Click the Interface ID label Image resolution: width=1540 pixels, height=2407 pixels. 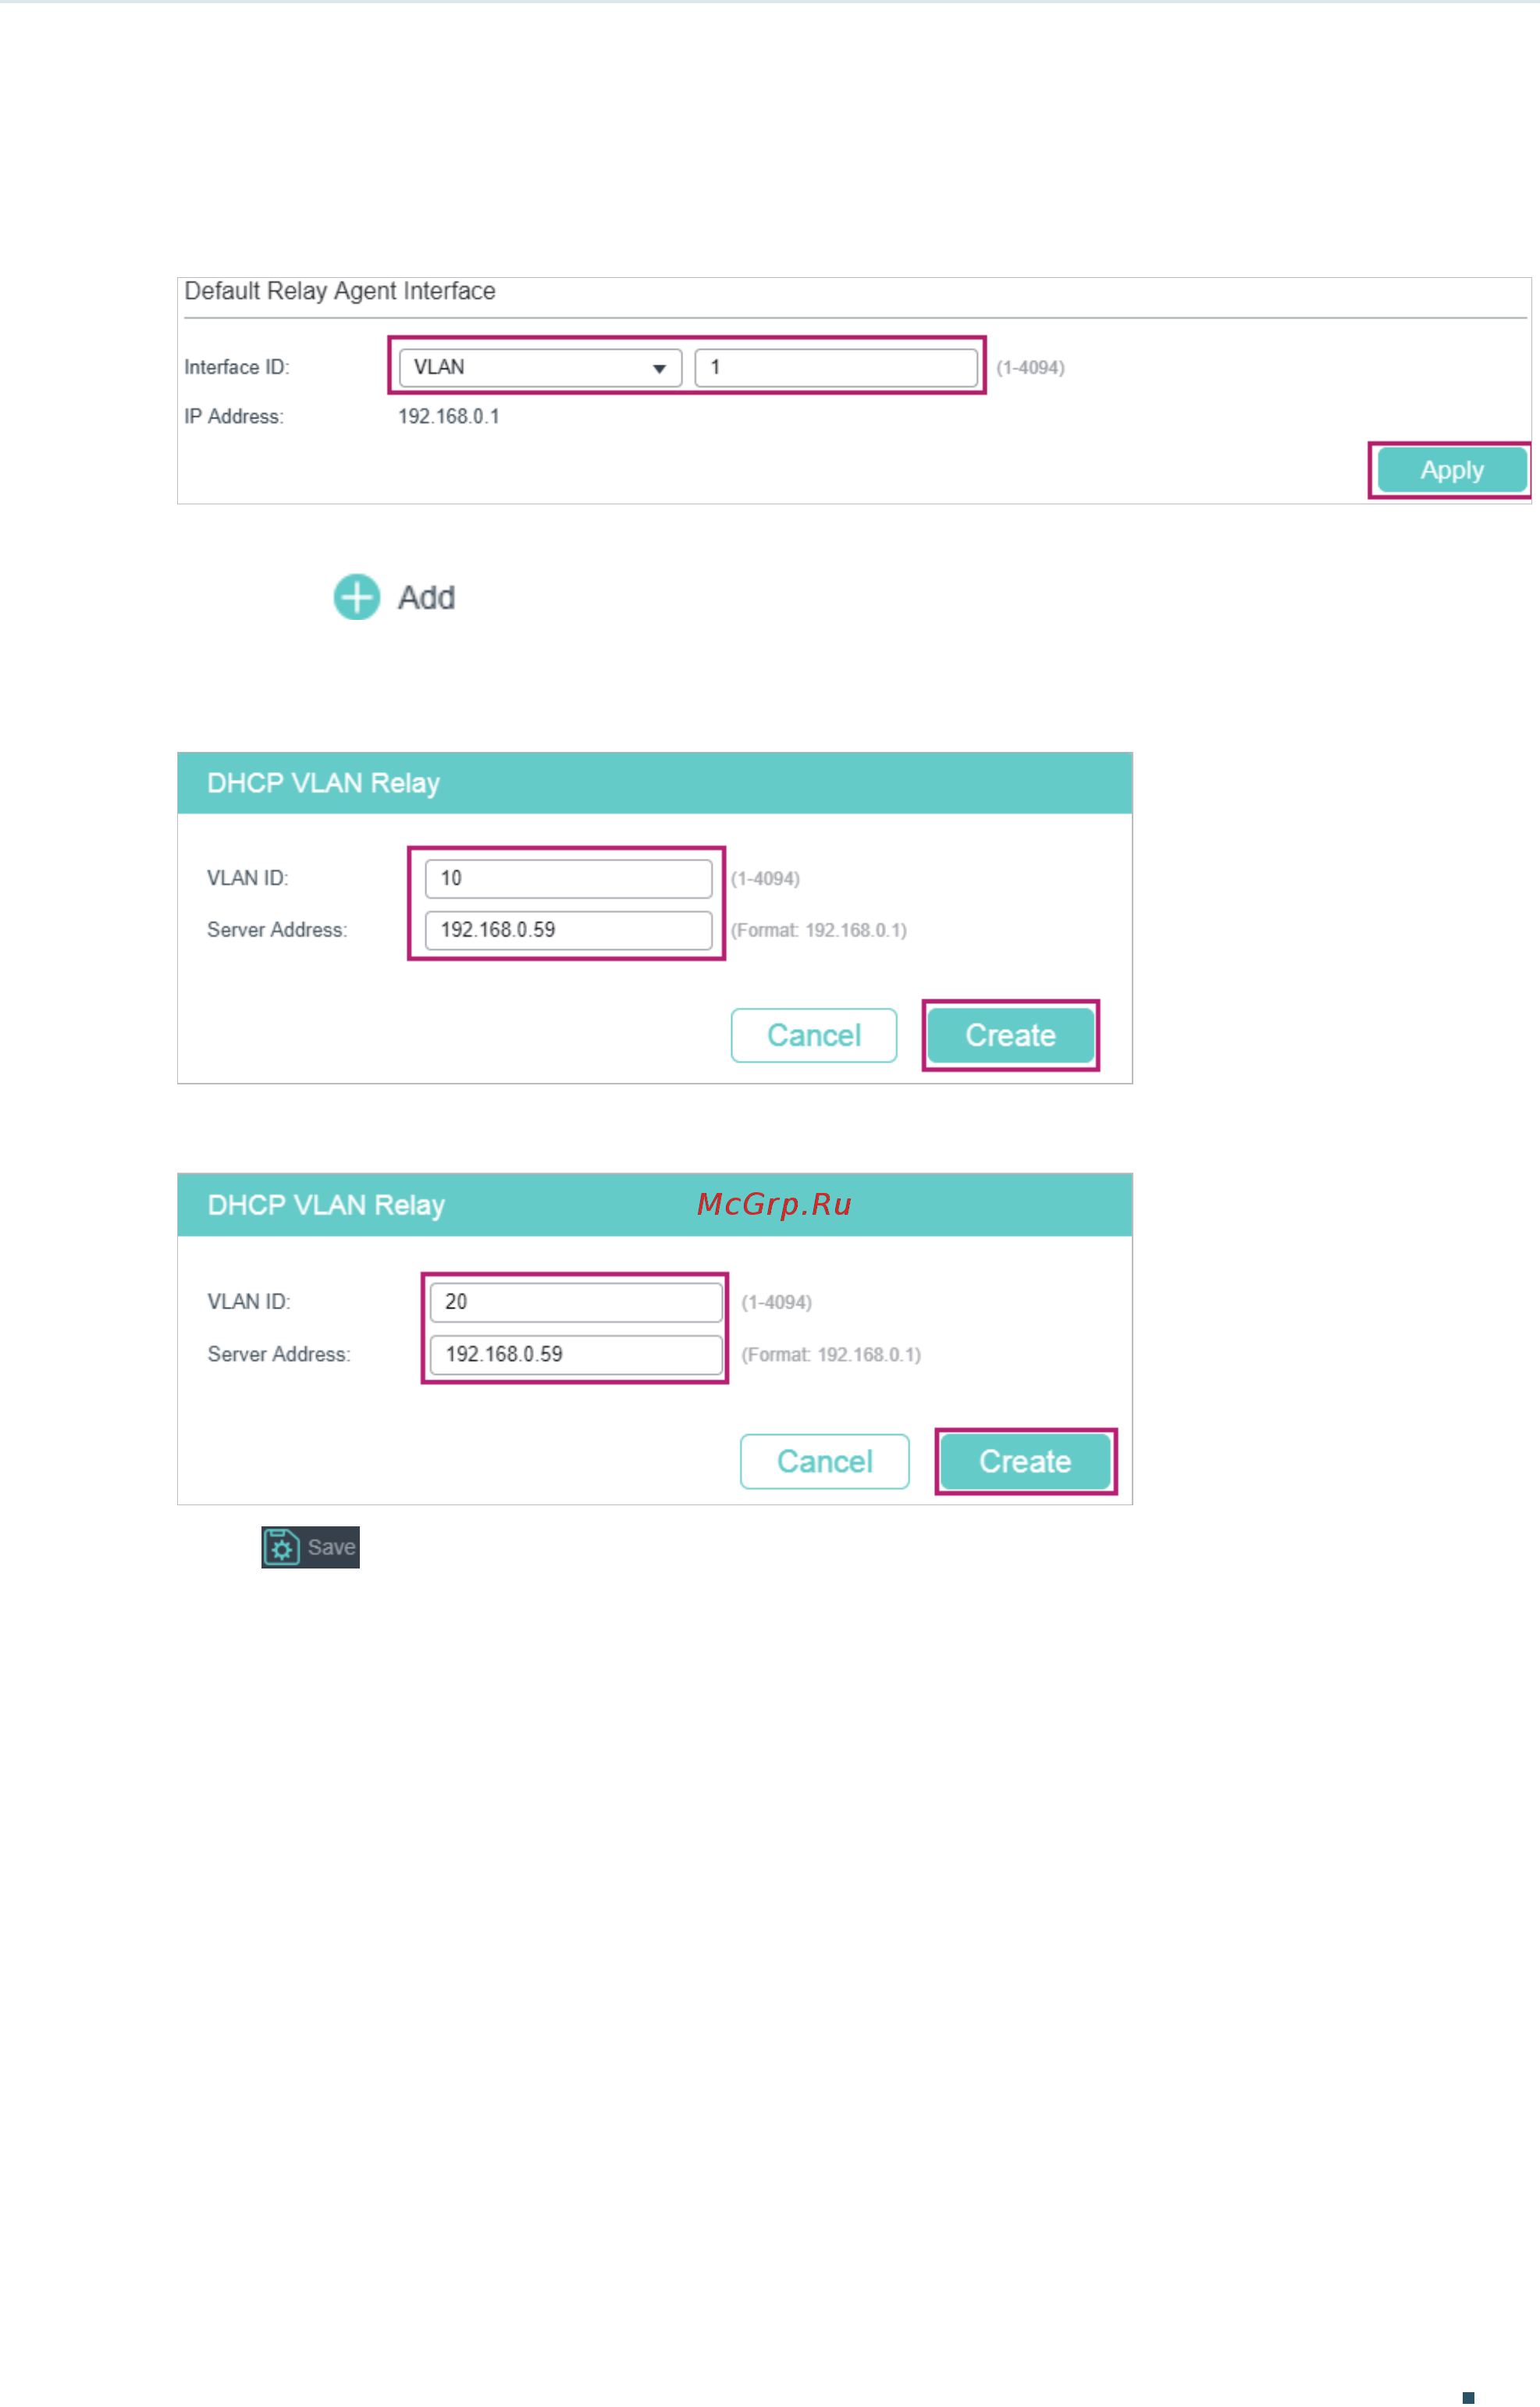click(x=237, y=367)
